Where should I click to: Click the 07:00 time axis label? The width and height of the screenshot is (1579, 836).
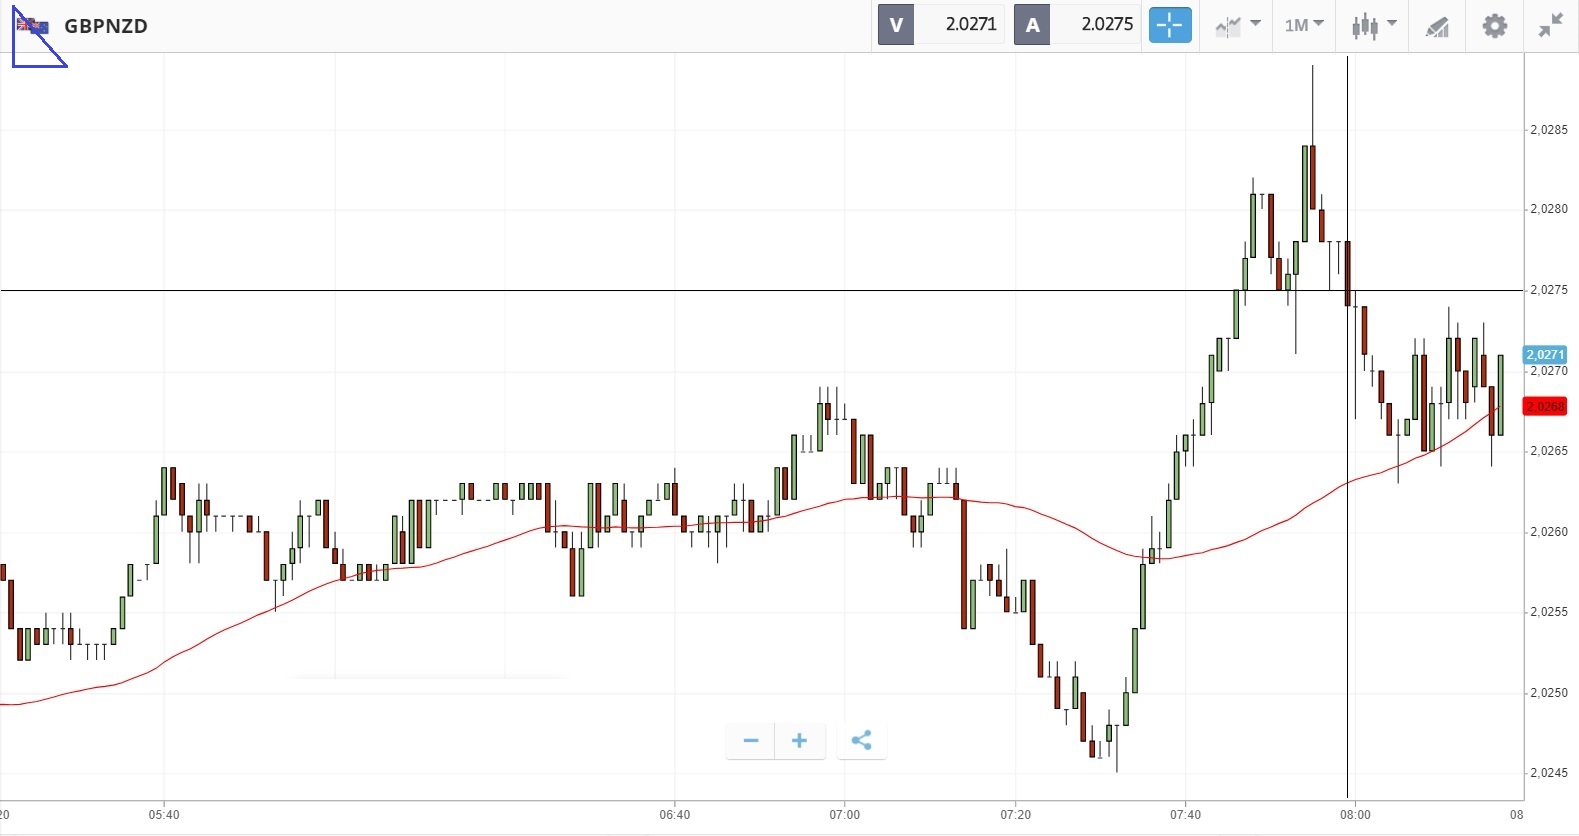tap(844, 815)
